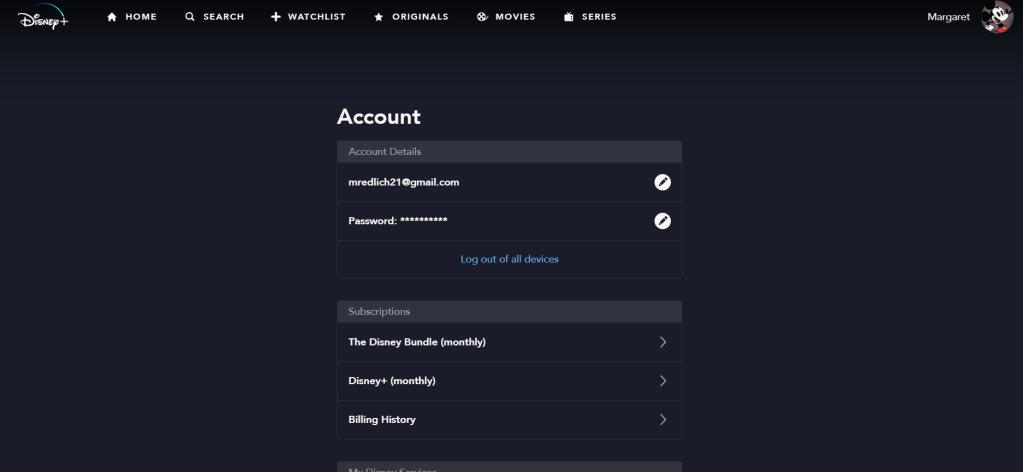Open the Watchlist menu label

pyautogui.click(x=316, y=17)
